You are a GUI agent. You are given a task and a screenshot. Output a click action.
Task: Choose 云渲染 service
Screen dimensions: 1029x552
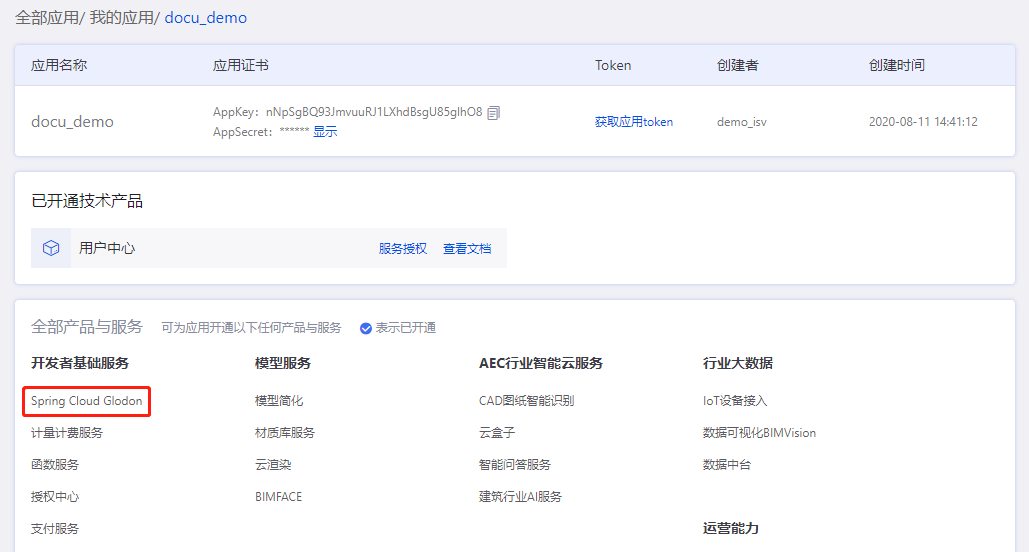273,465
